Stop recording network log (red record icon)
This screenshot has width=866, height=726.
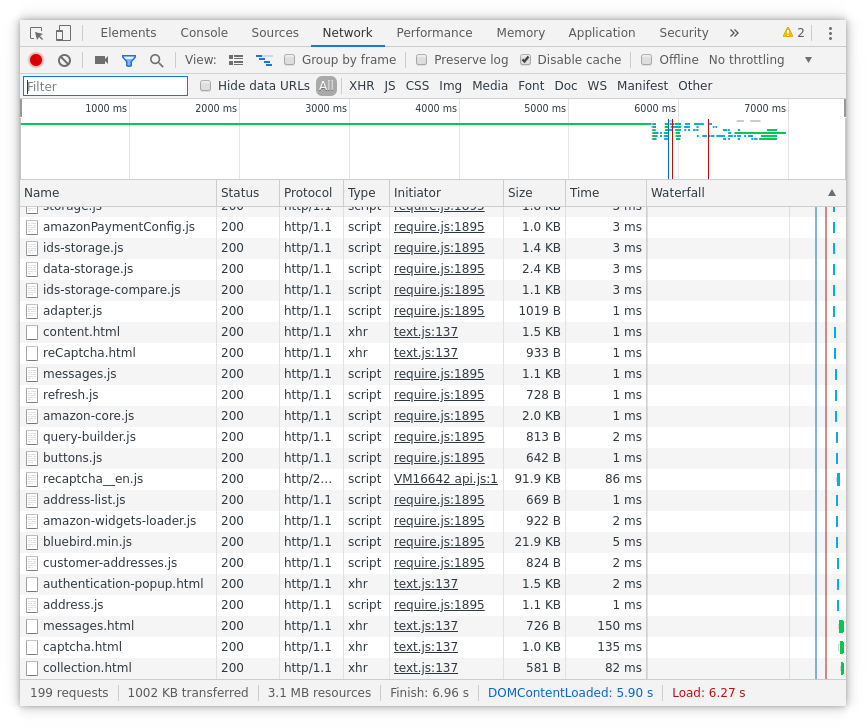pos(35,59)
